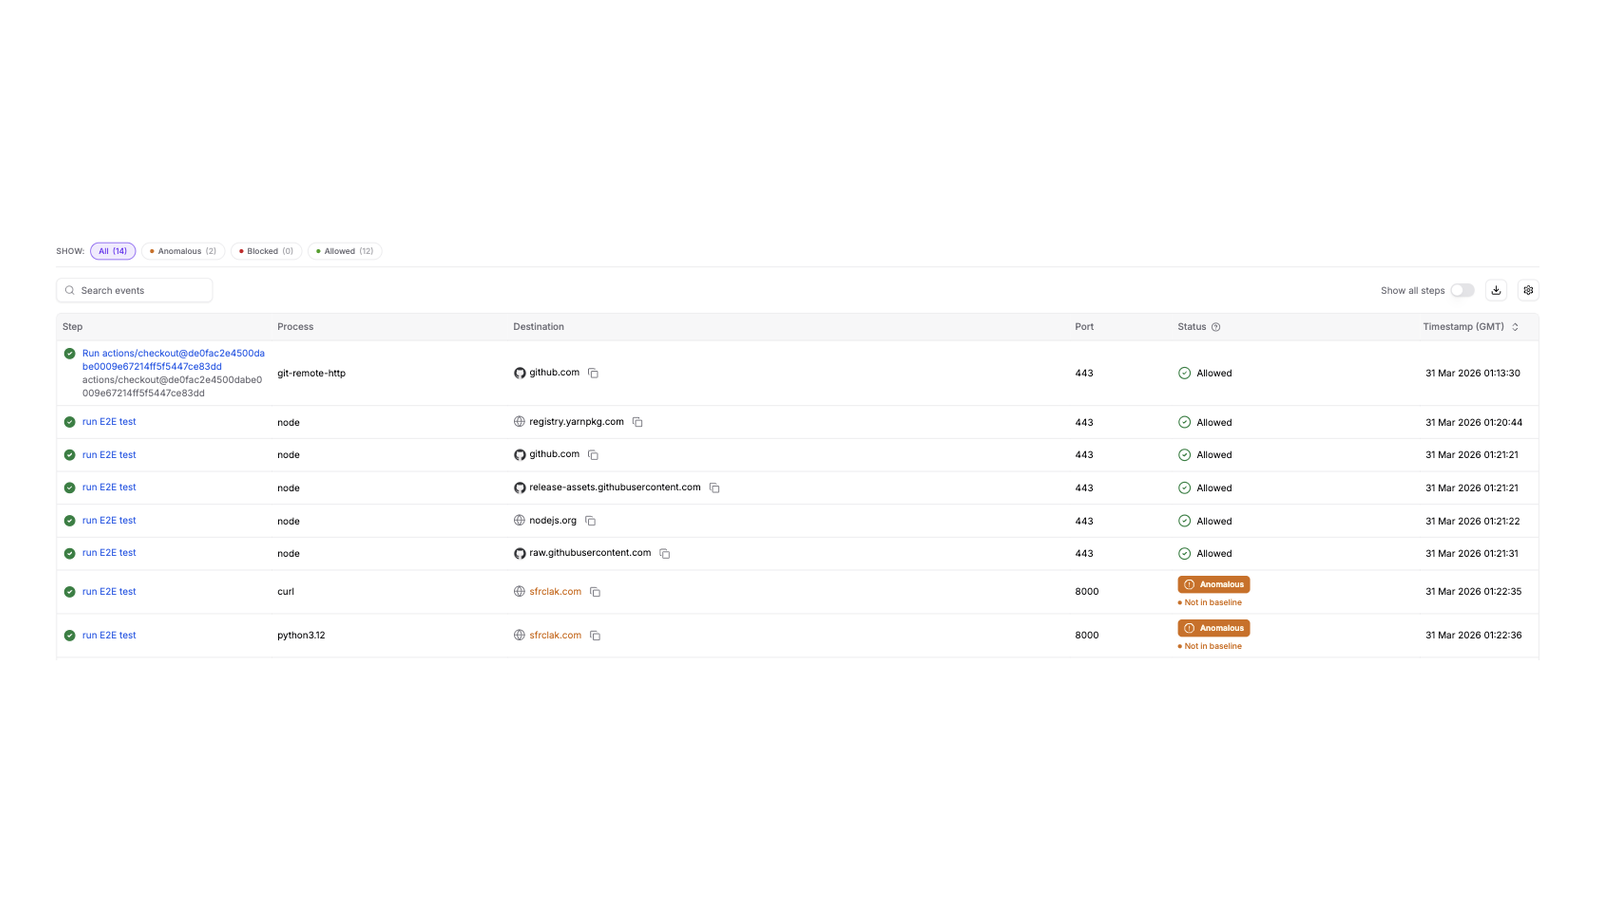Download the events list
Viewport: 1600px width, 900px height.
(x=1496, y=290)
